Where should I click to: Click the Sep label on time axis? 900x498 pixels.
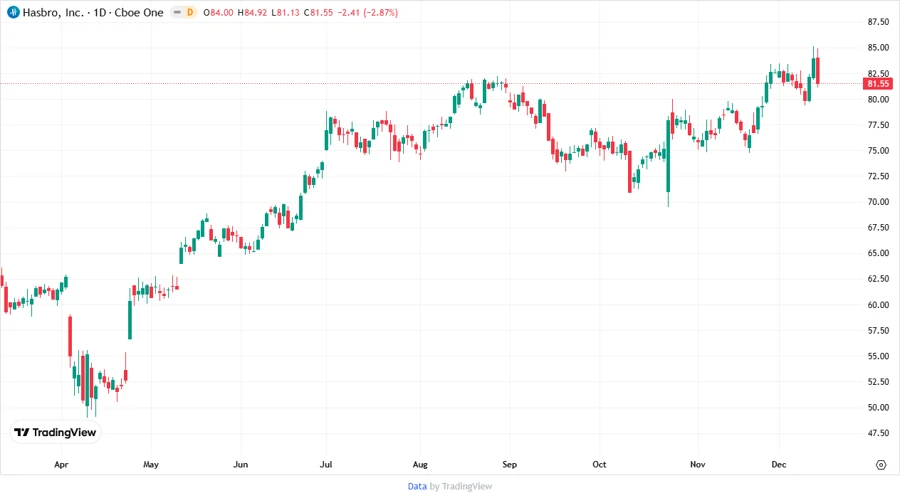pos(510,465)
